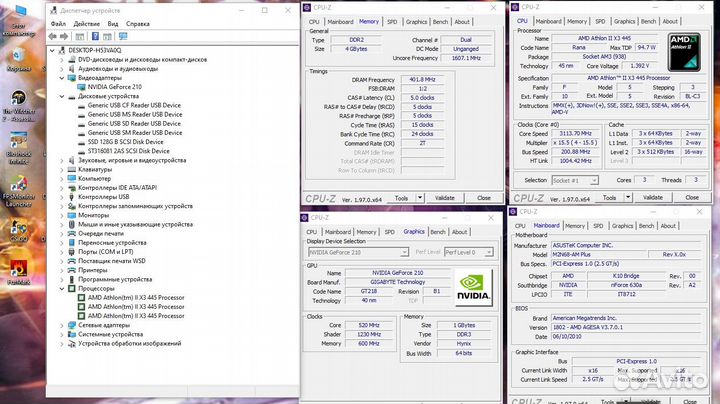Screen dimensions: 720x404
Task: Switch to About tab in CPU-Z Mainboard window
Action: point(668,226)
